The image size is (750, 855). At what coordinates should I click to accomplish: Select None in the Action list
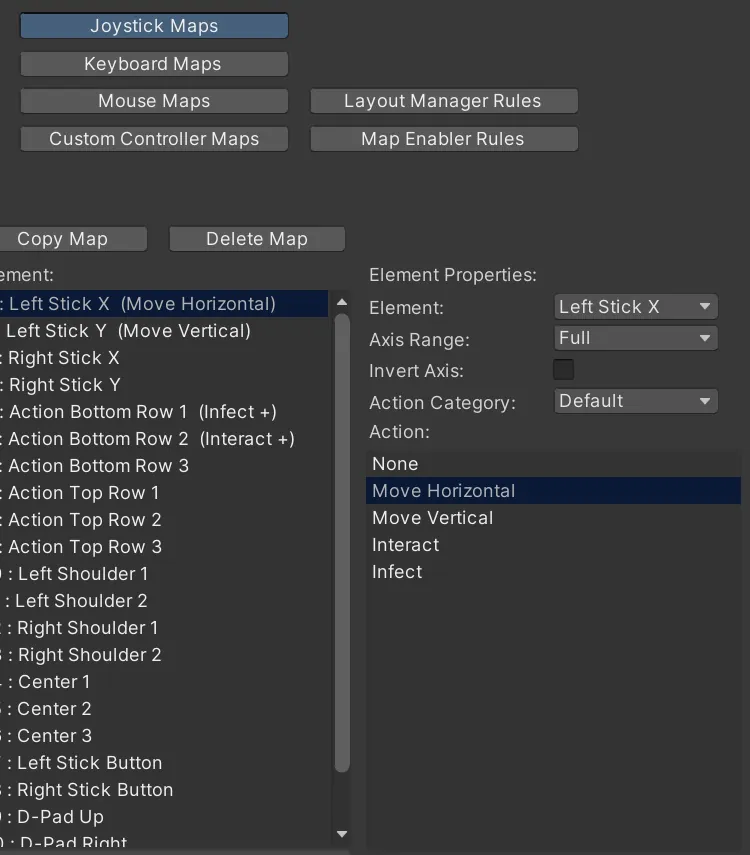click(553, 463)
